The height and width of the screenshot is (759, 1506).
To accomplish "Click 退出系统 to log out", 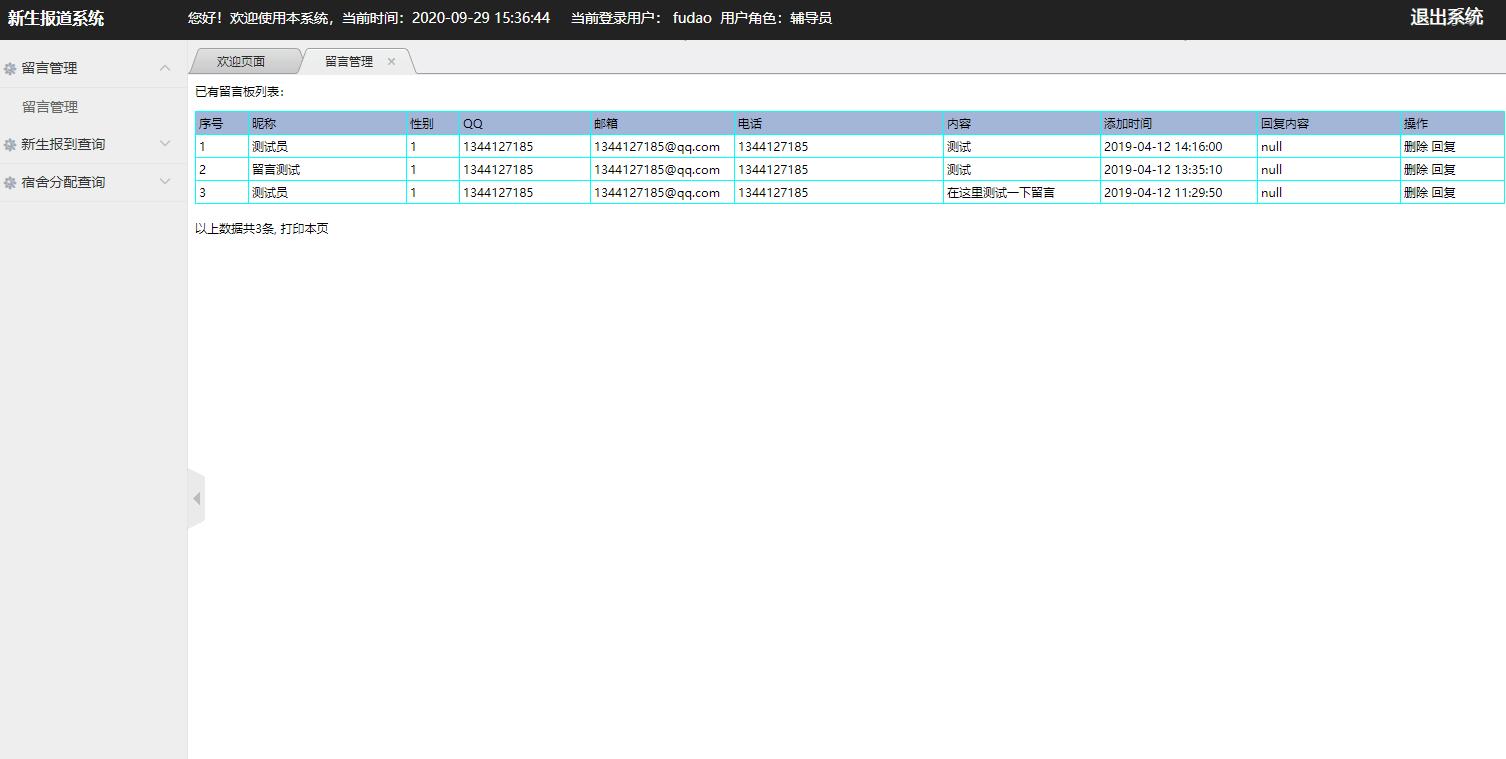I will 1446,17.
